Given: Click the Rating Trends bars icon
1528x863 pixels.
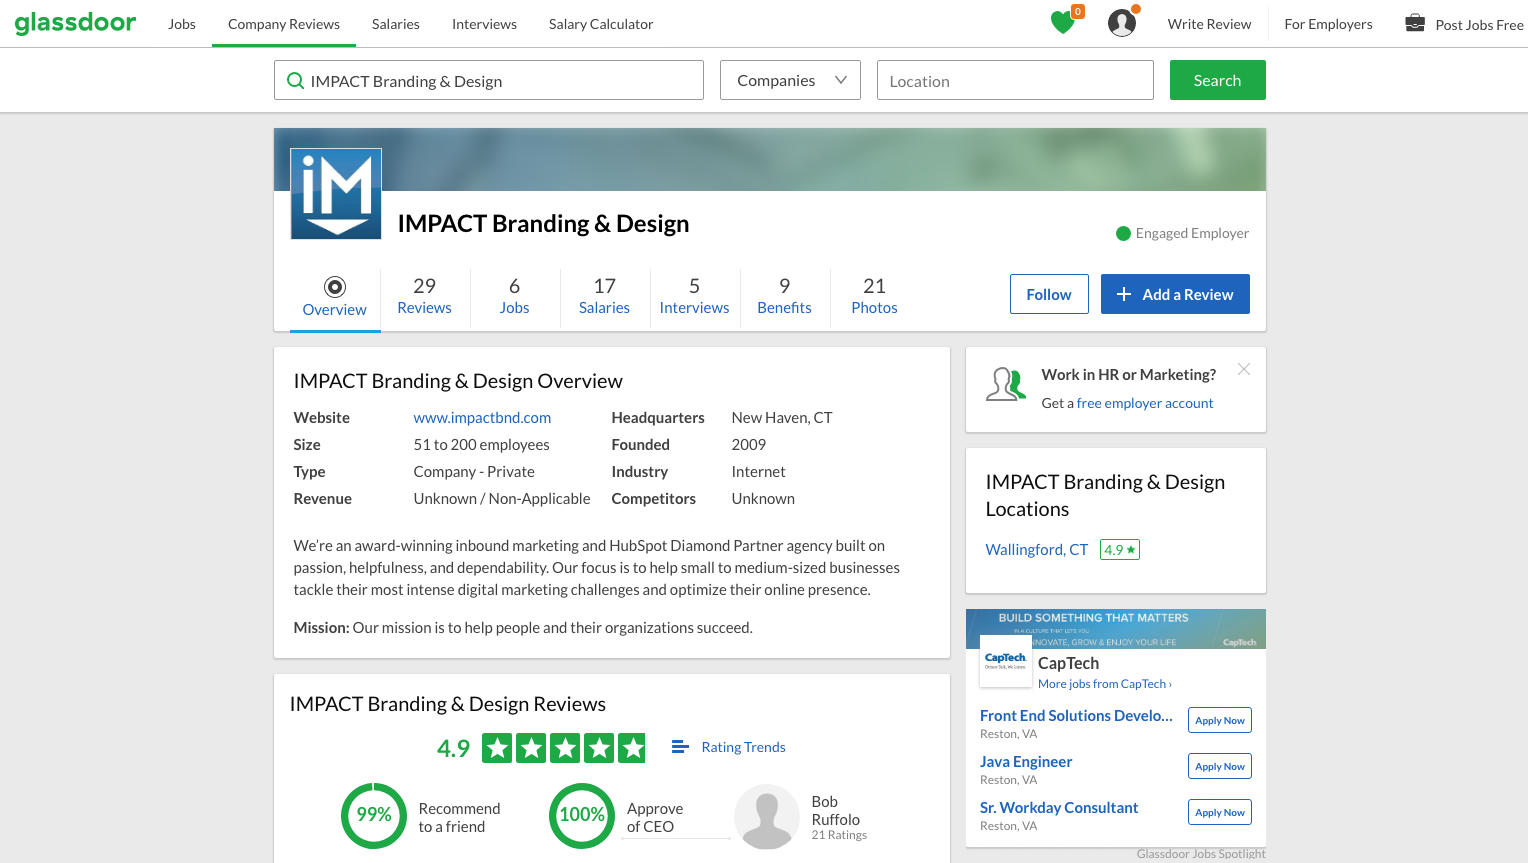Looking at the screenshot, I should pyautogui.click(x=680, y=747).
